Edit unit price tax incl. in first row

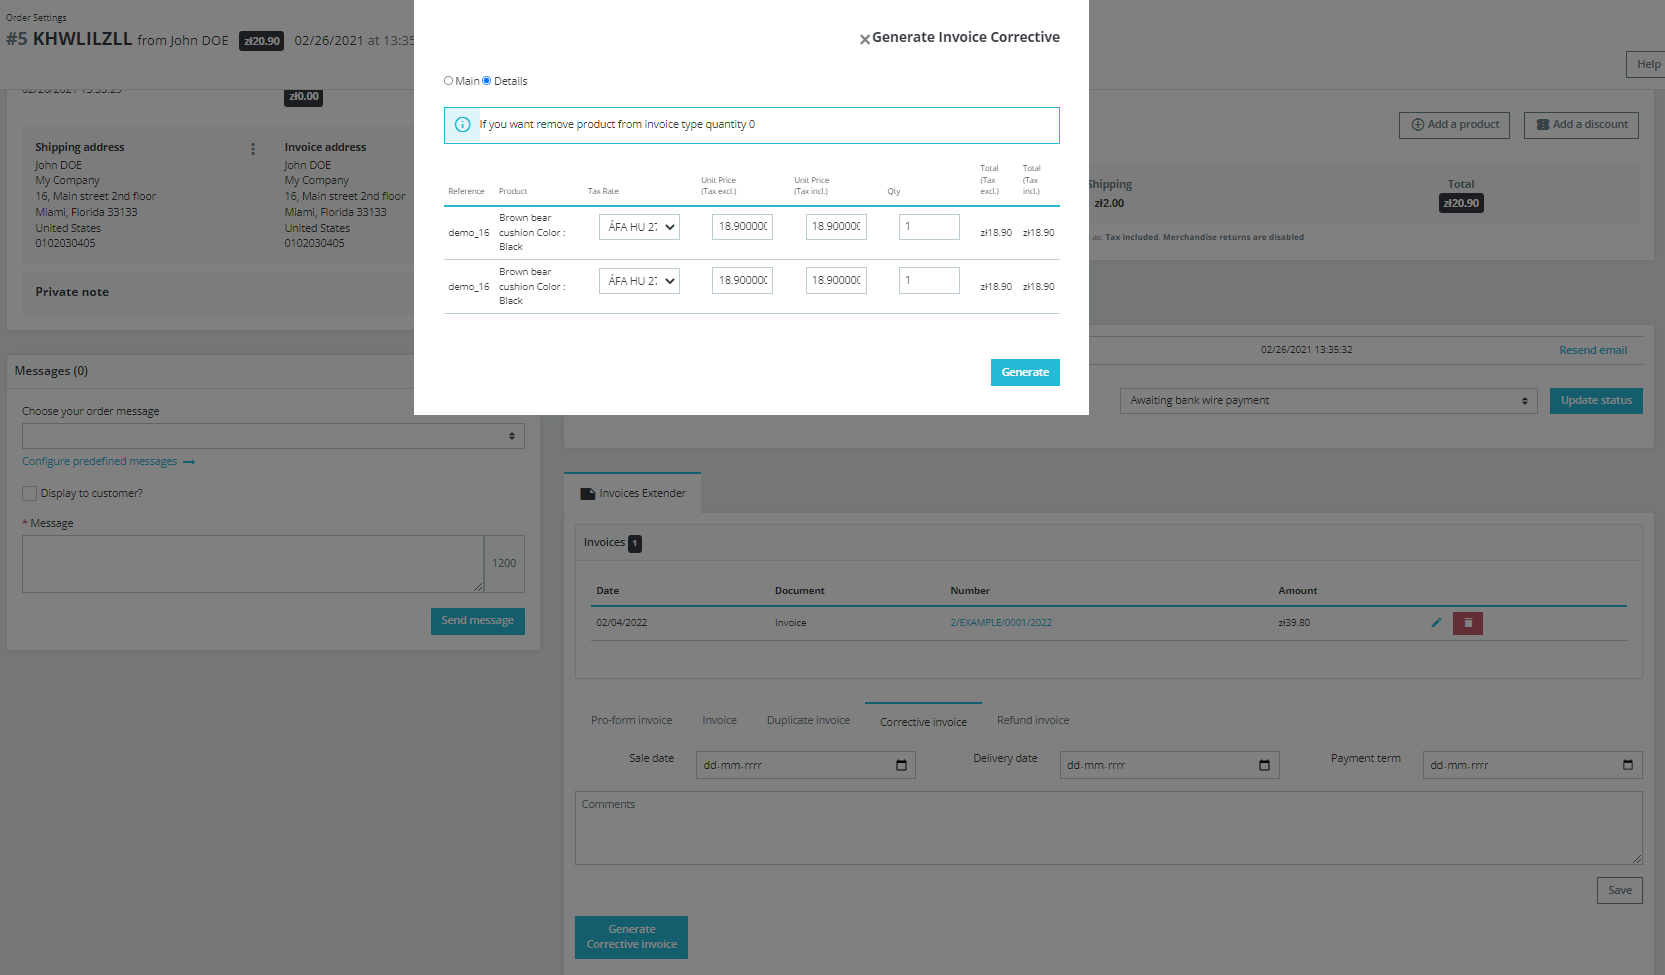(x=836, y=227)
